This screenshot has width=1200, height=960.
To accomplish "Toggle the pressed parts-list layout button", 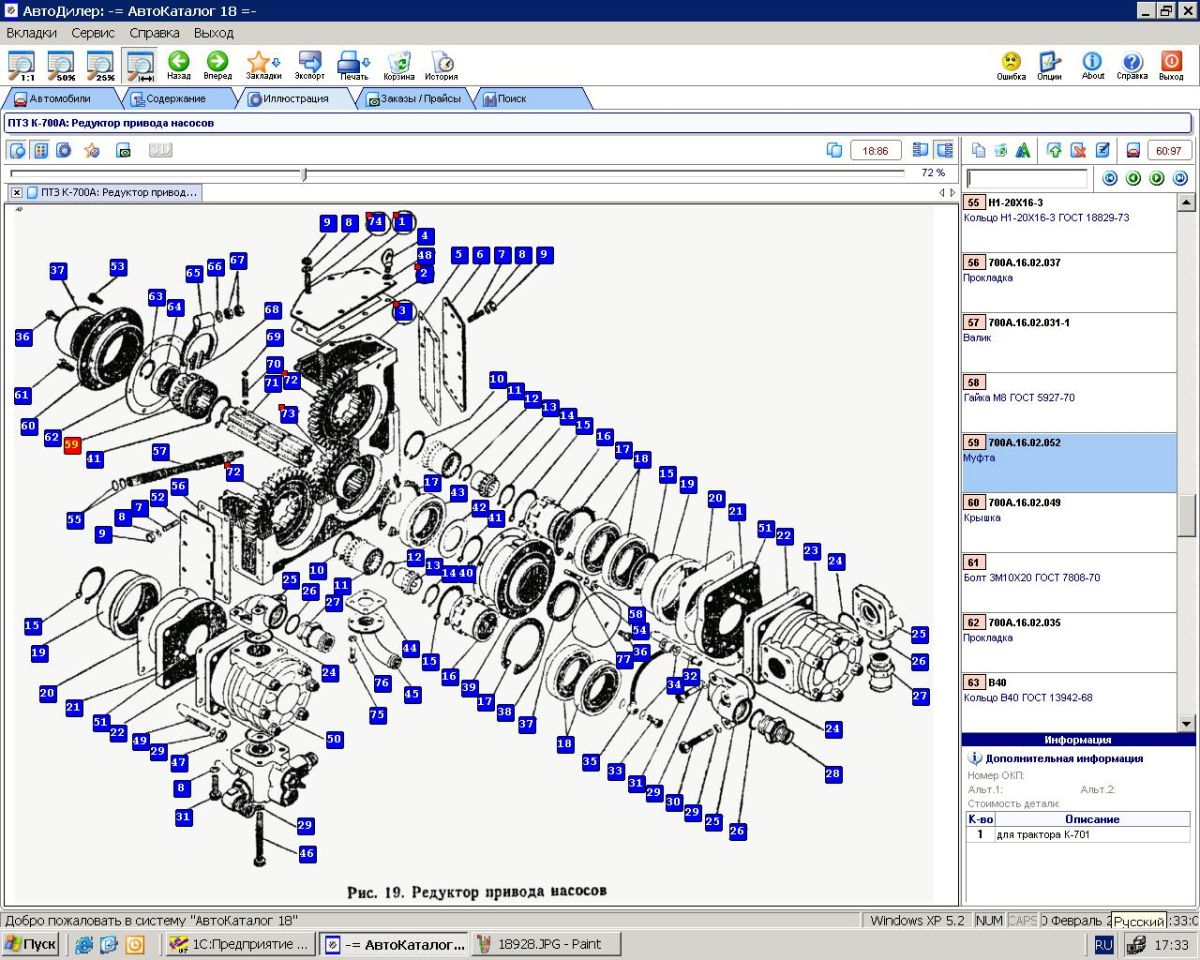I will (943, 150).
